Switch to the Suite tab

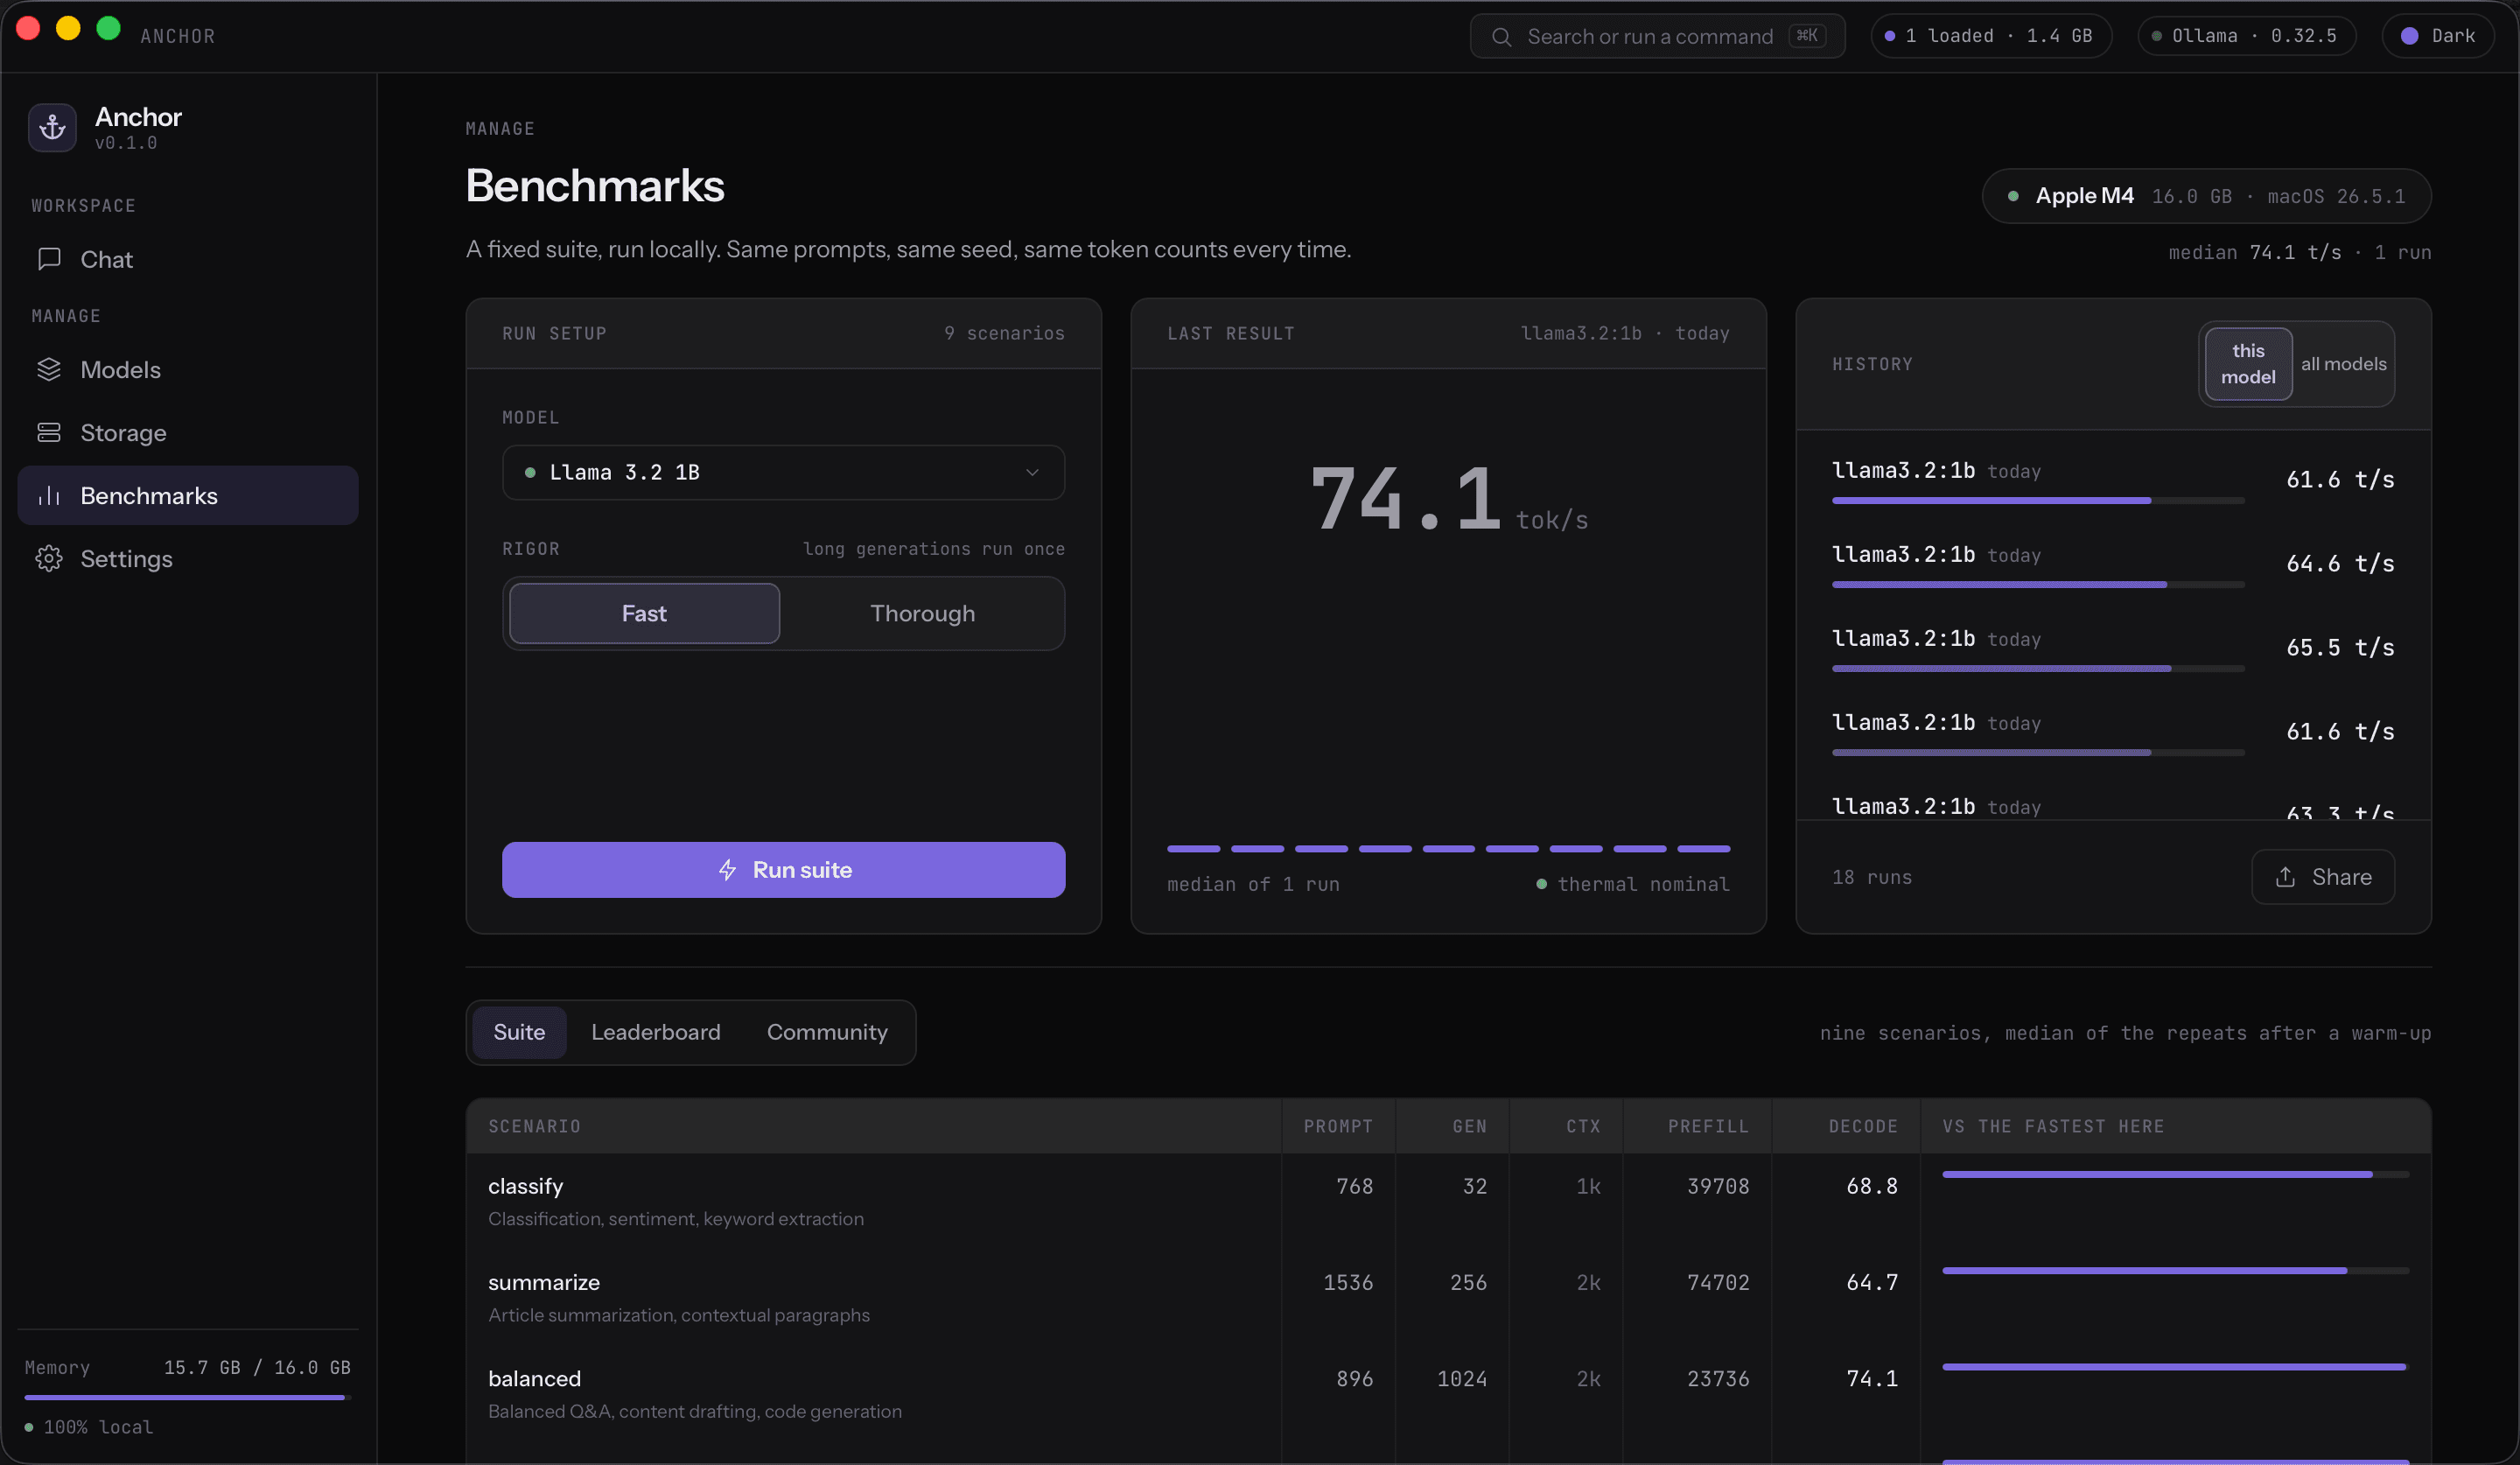coord(519,1032)
